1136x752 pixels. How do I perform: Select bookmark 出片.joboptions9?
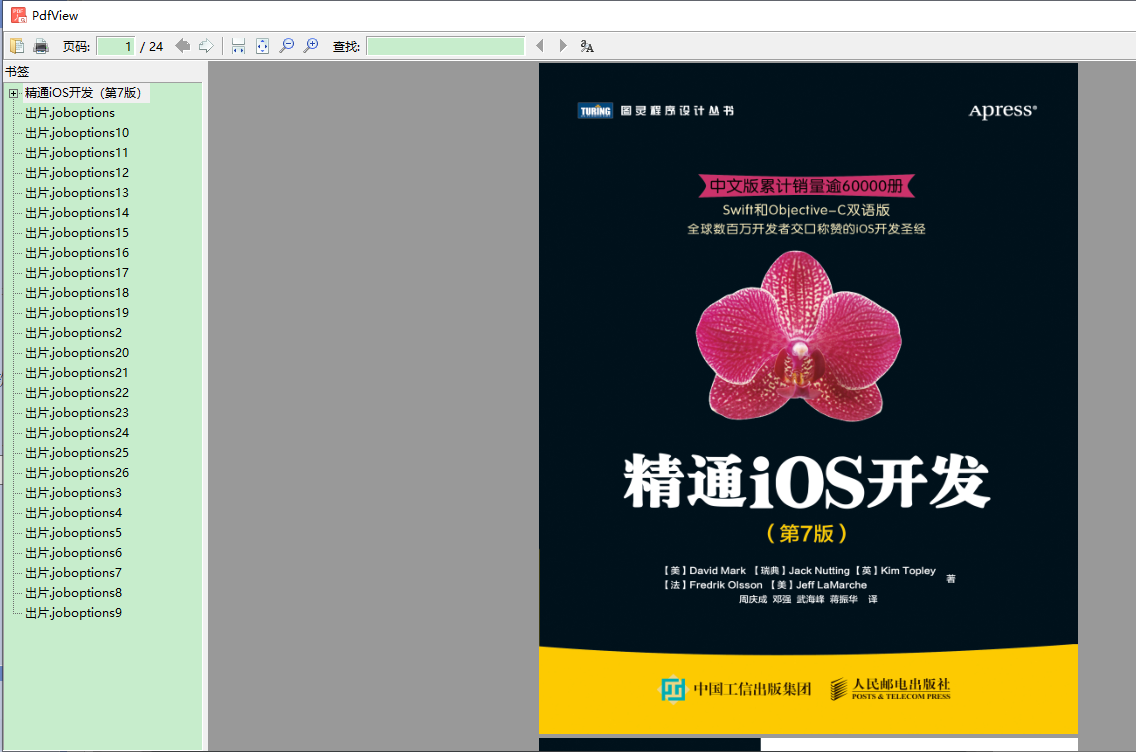tap(73, 613)
